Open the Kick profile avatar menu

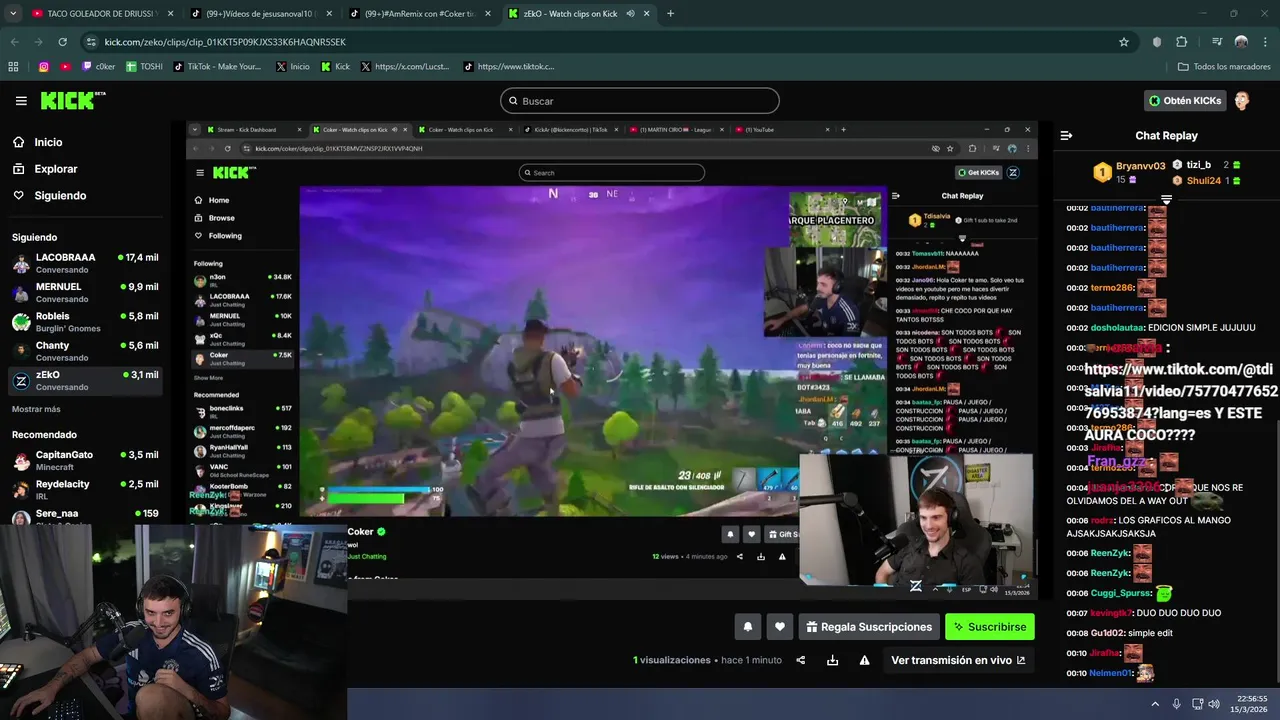(1241, 101)
